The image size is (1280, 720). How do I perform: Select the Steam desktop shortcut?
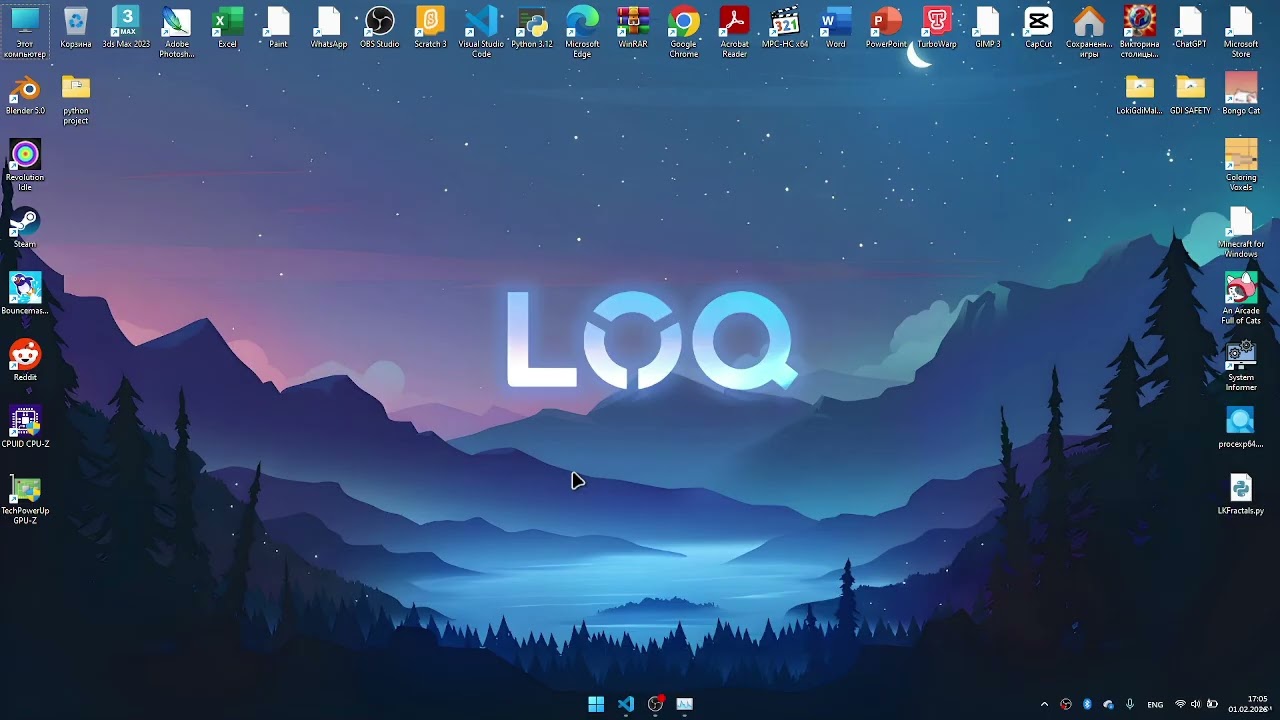click(x=25, y=228)
